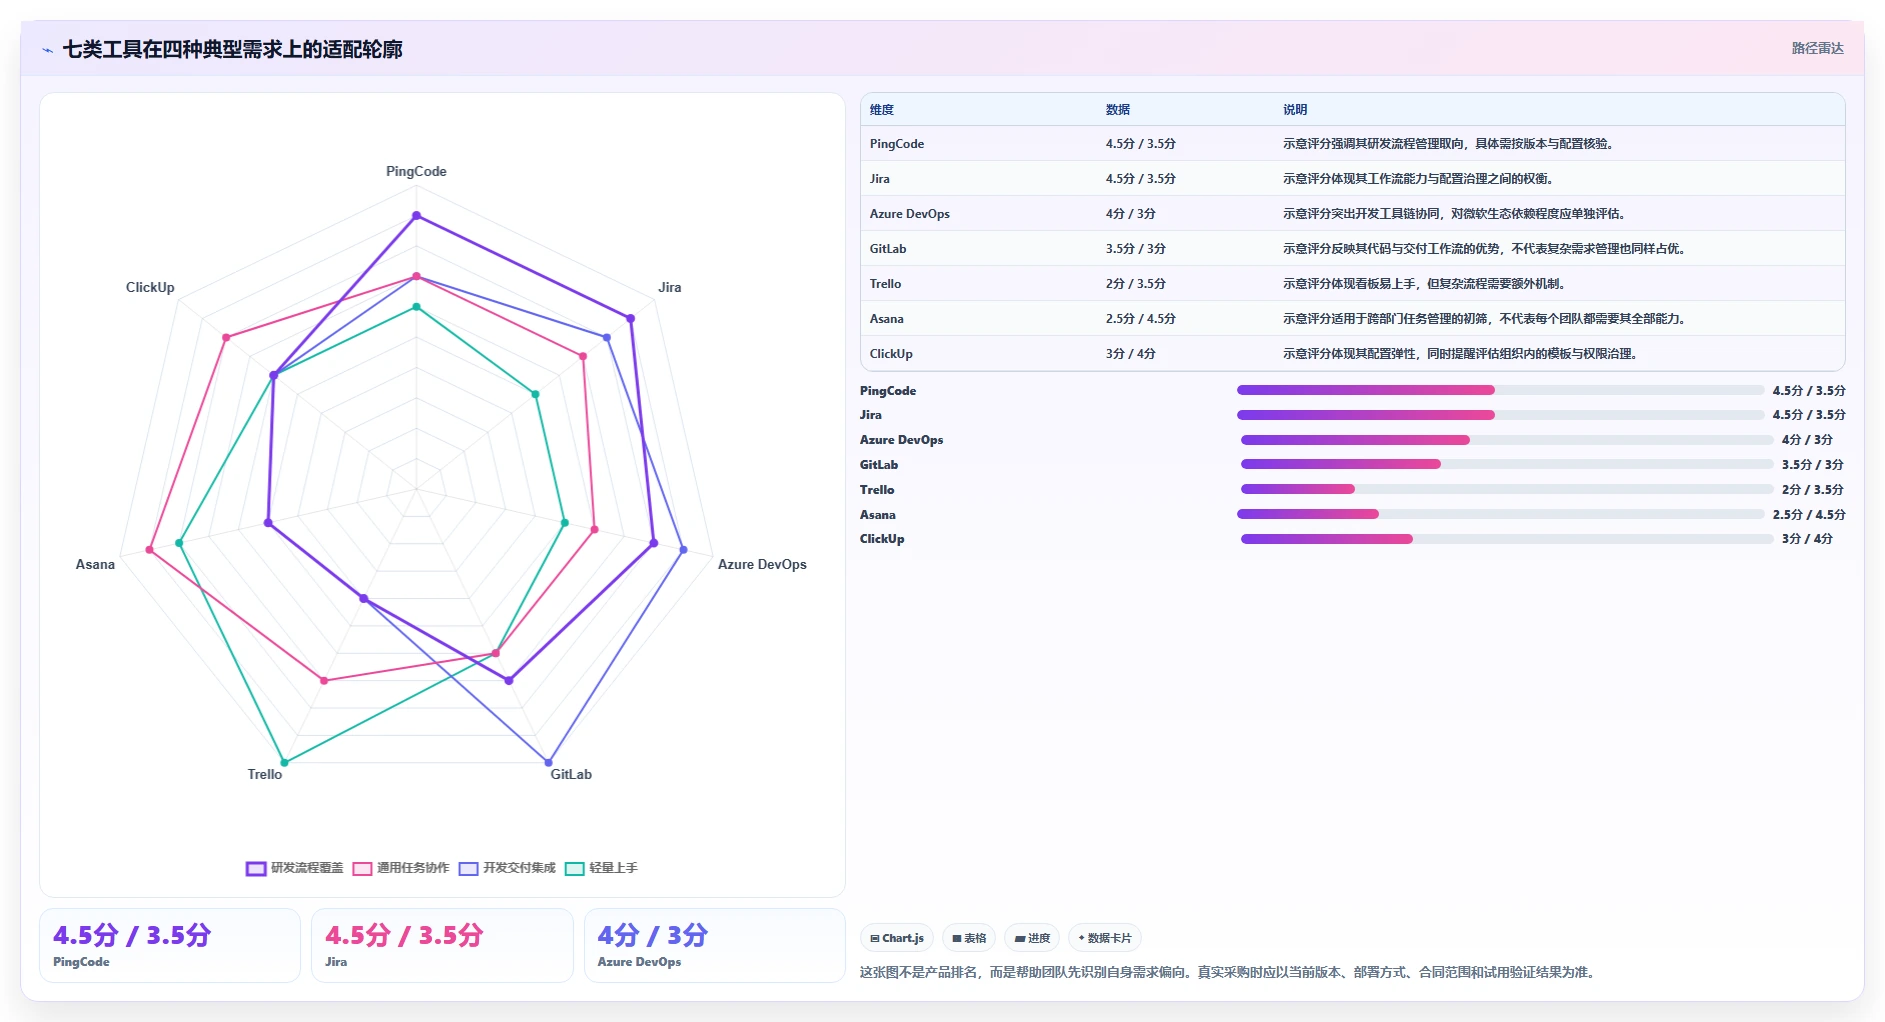Image resolution: width=1885 pixels, height=1022 pixels.
Task: Select the GitLab progress bar
Action: (1507, 464)
